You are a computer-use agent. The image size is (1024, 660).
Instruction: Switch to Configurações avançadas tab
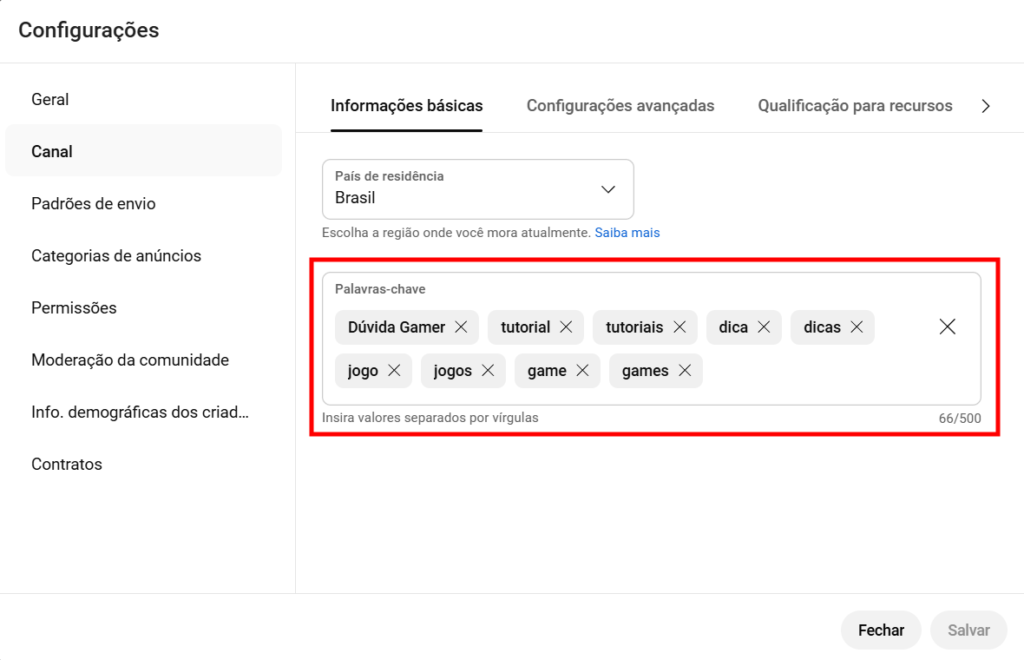click(620, 106)
